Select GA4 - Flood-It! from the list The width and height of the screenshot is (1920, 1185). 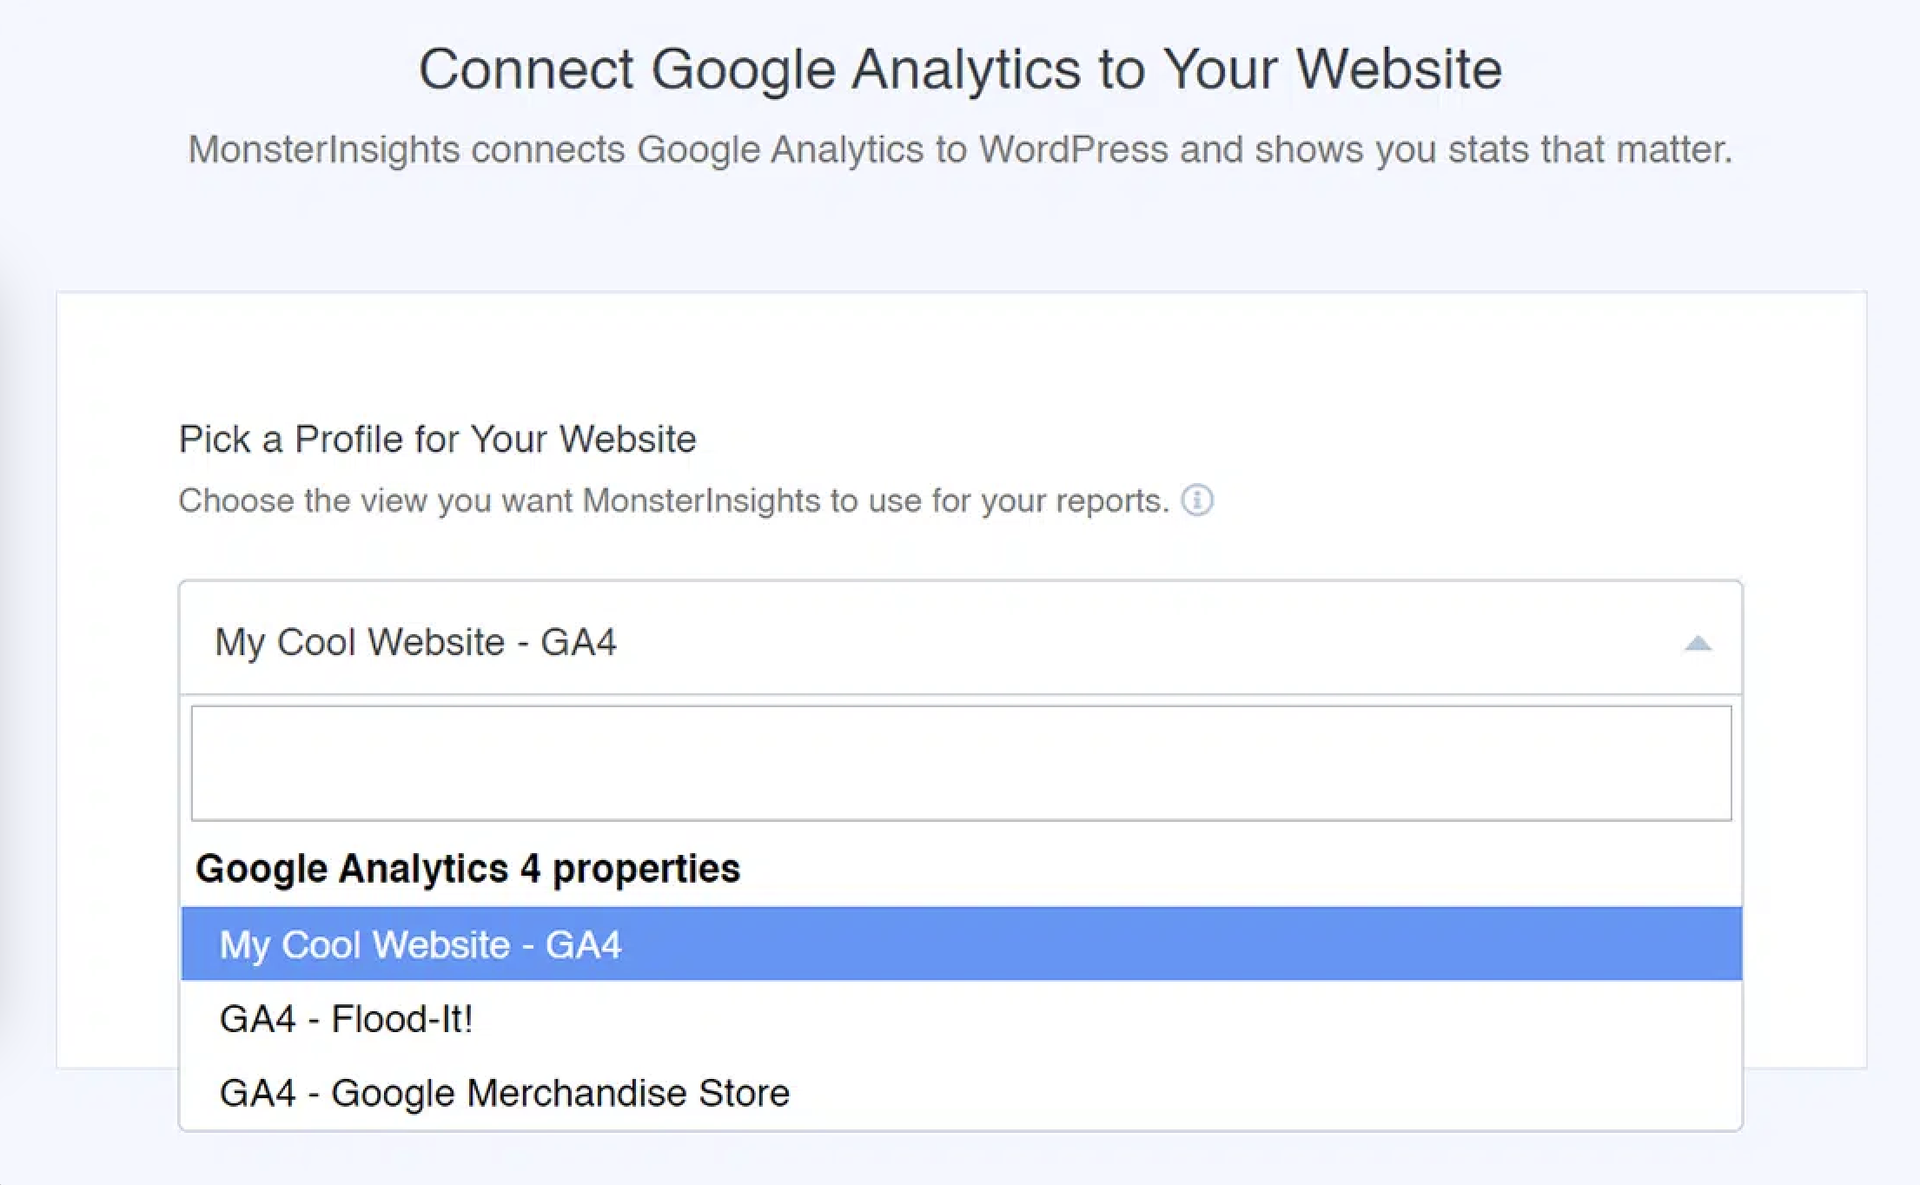(x=348, y=1018)
